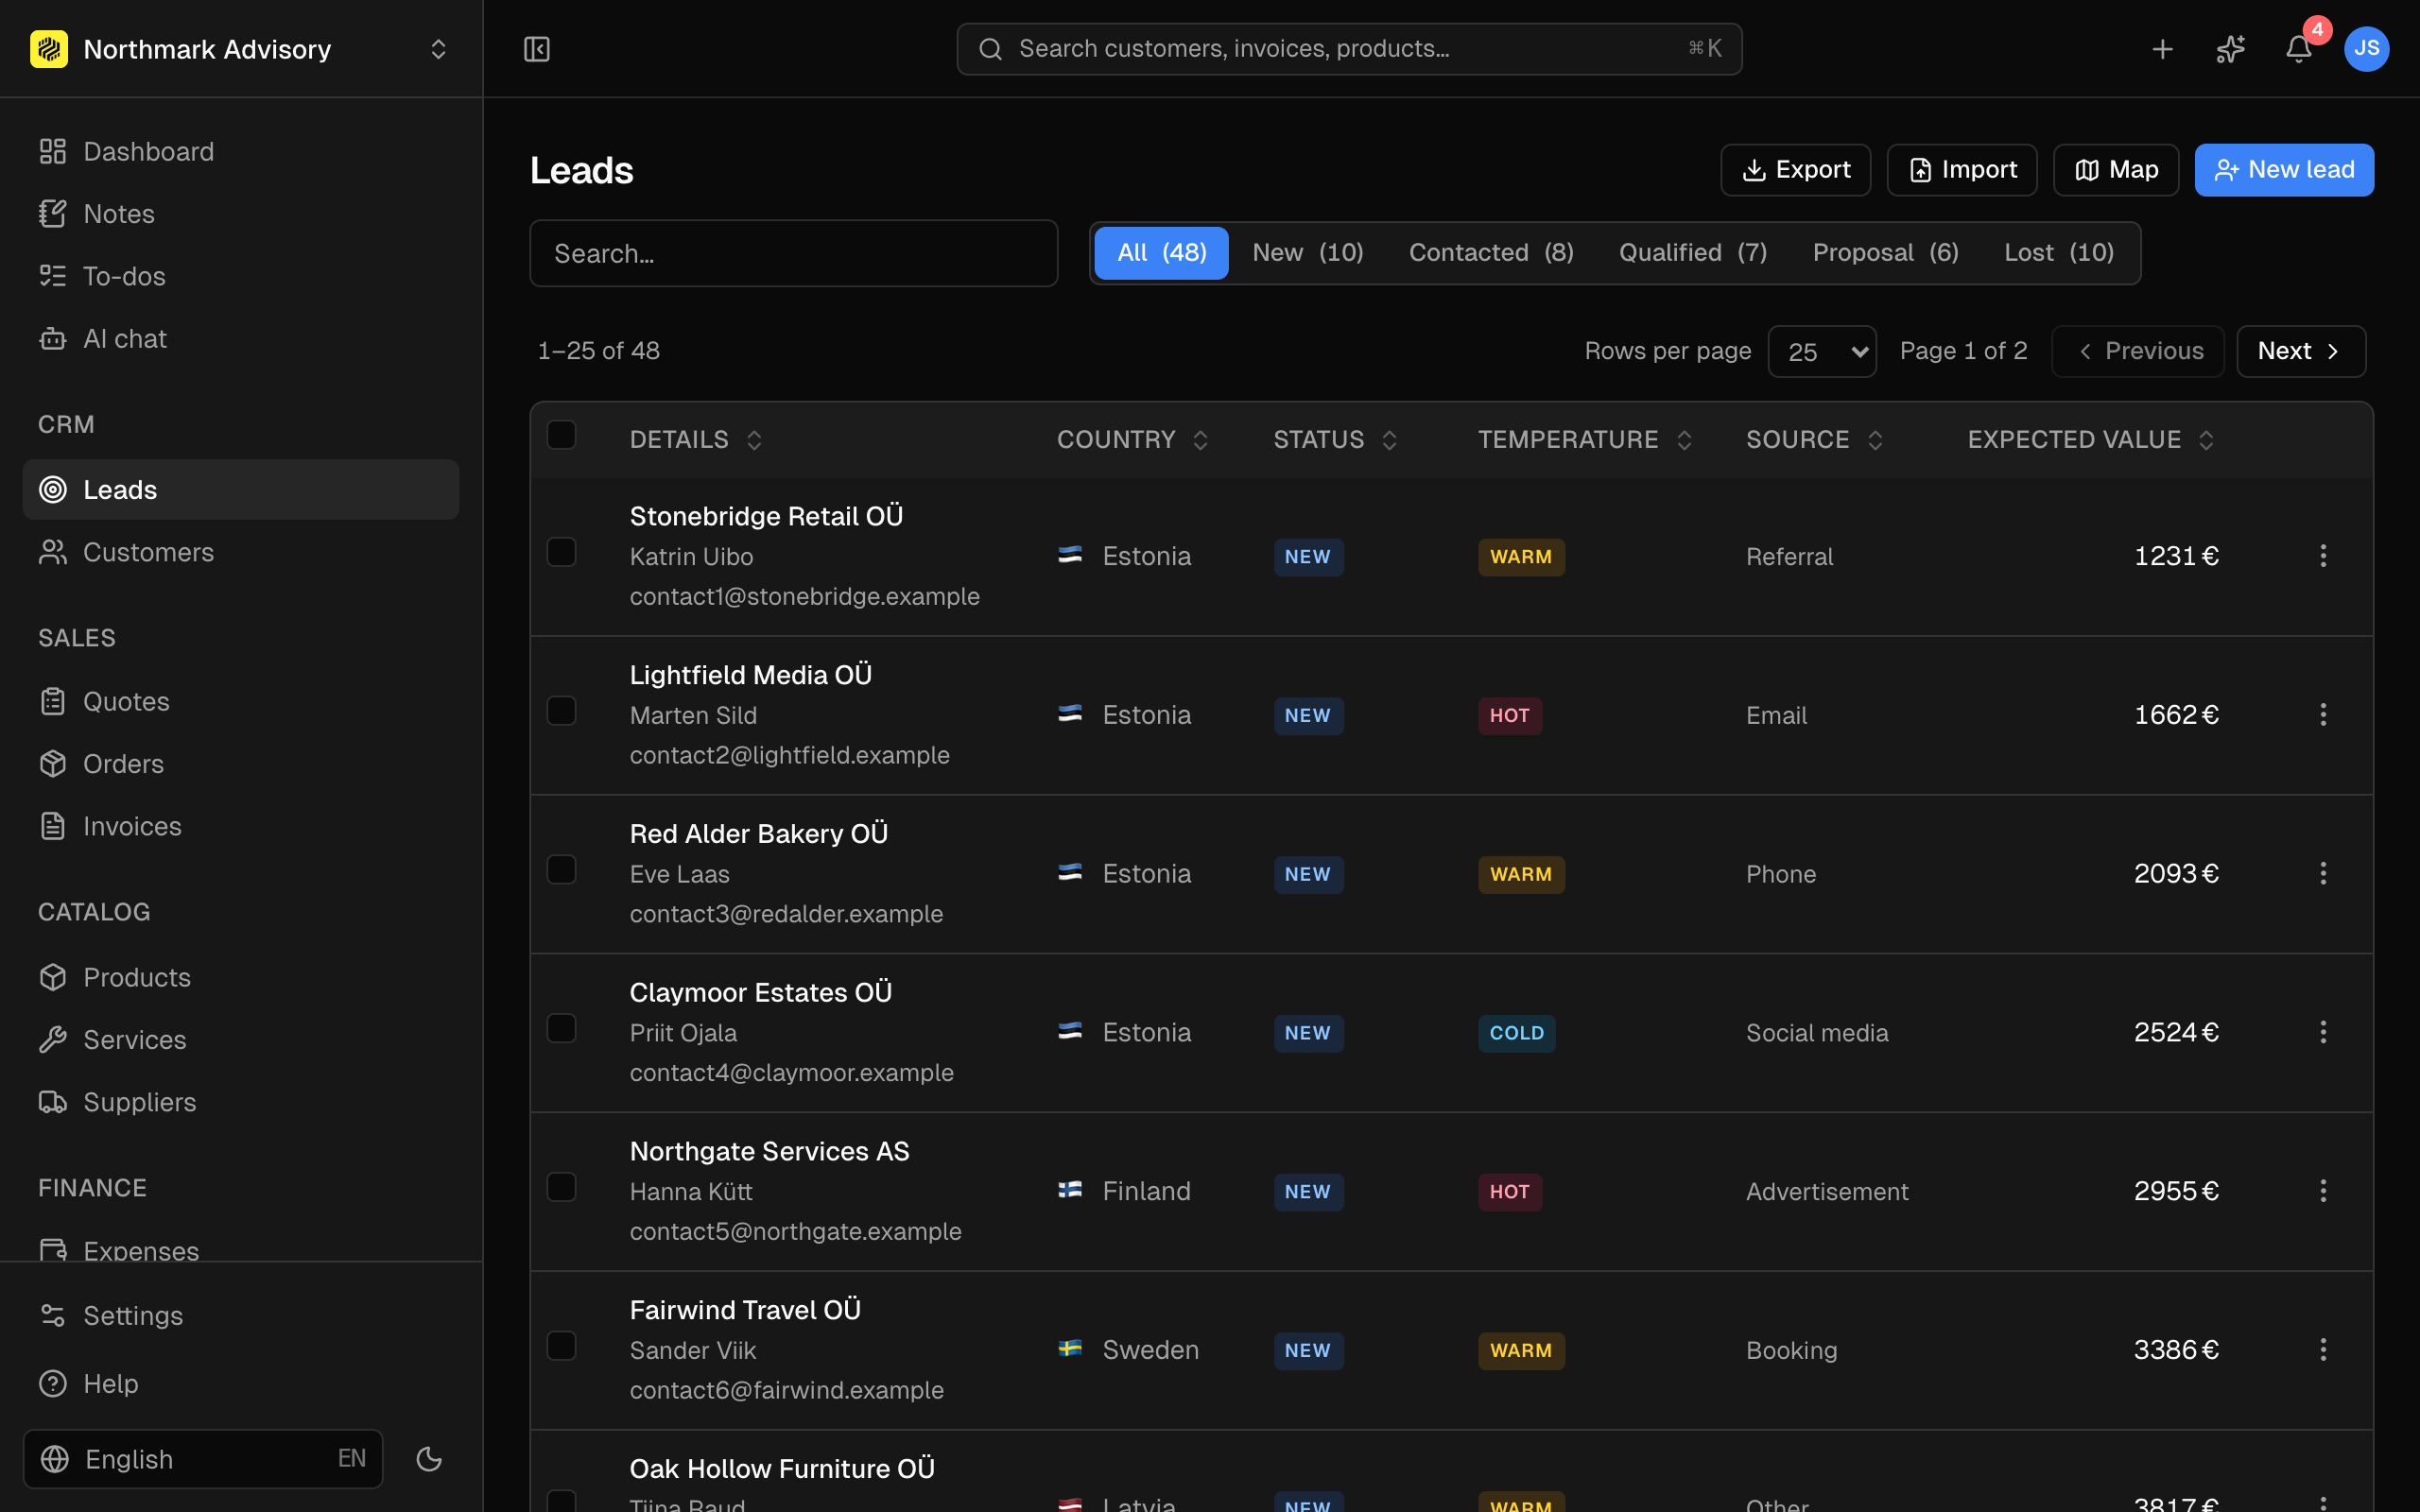Open Products in the Catalog section
The image size is (2420, 1512).
pyautogui.click(x=240, y=977)
